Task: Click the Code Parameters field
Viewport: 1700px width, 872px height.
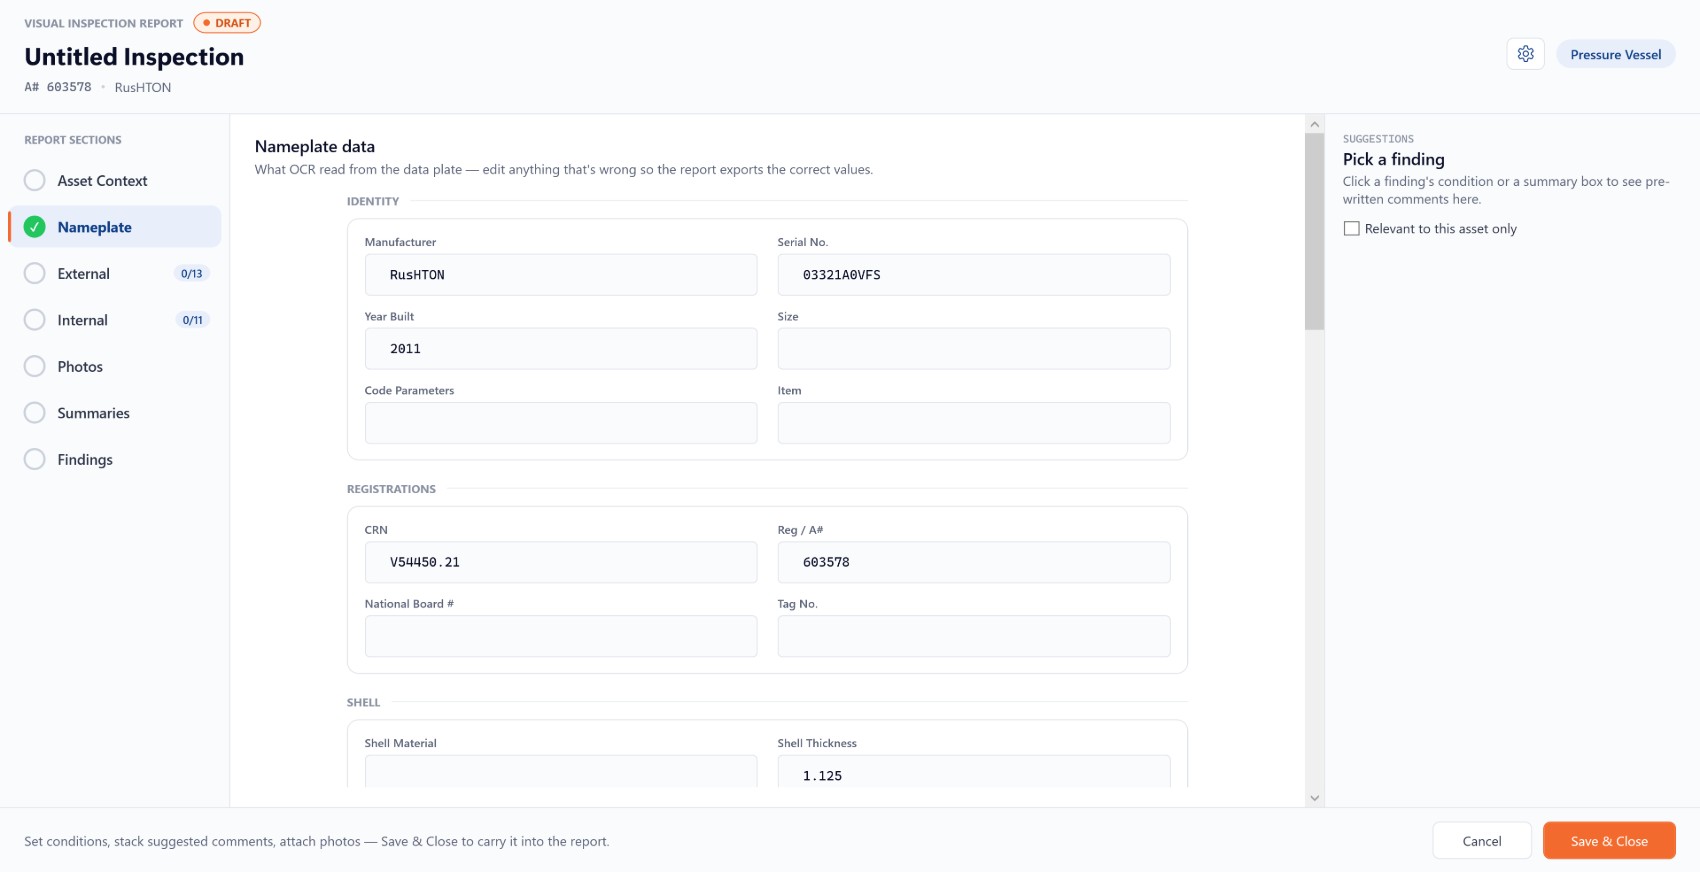Action: tap(561, 423)
